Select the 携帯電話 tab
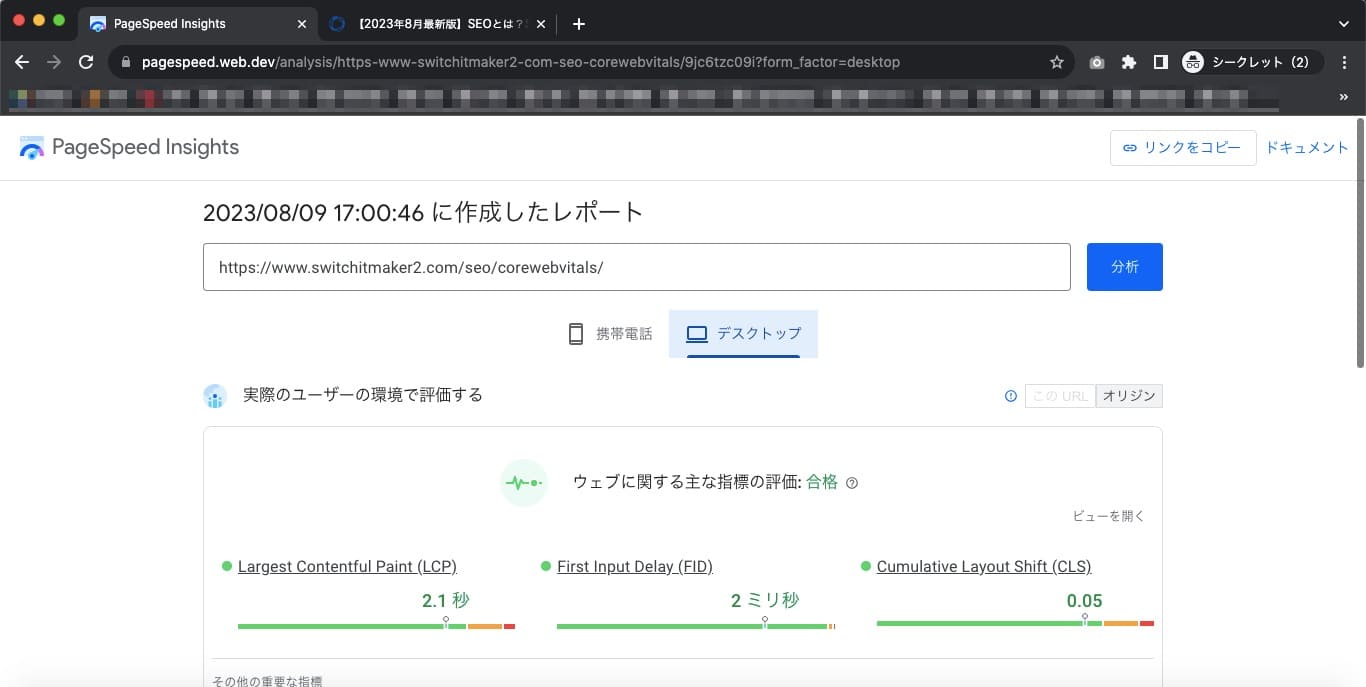The width and height of the screenshot is (1366, 687). pyautogui.click(x=610, y=333)
